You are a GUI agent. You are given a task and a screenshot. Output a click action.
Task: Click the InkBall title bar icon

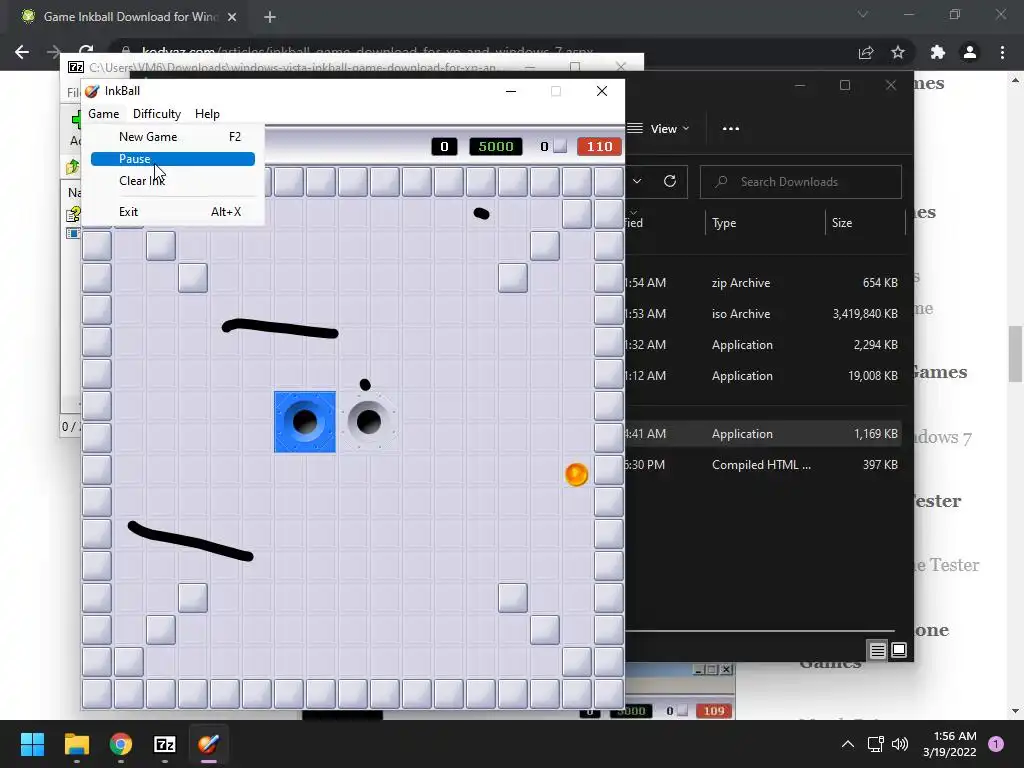93,91
